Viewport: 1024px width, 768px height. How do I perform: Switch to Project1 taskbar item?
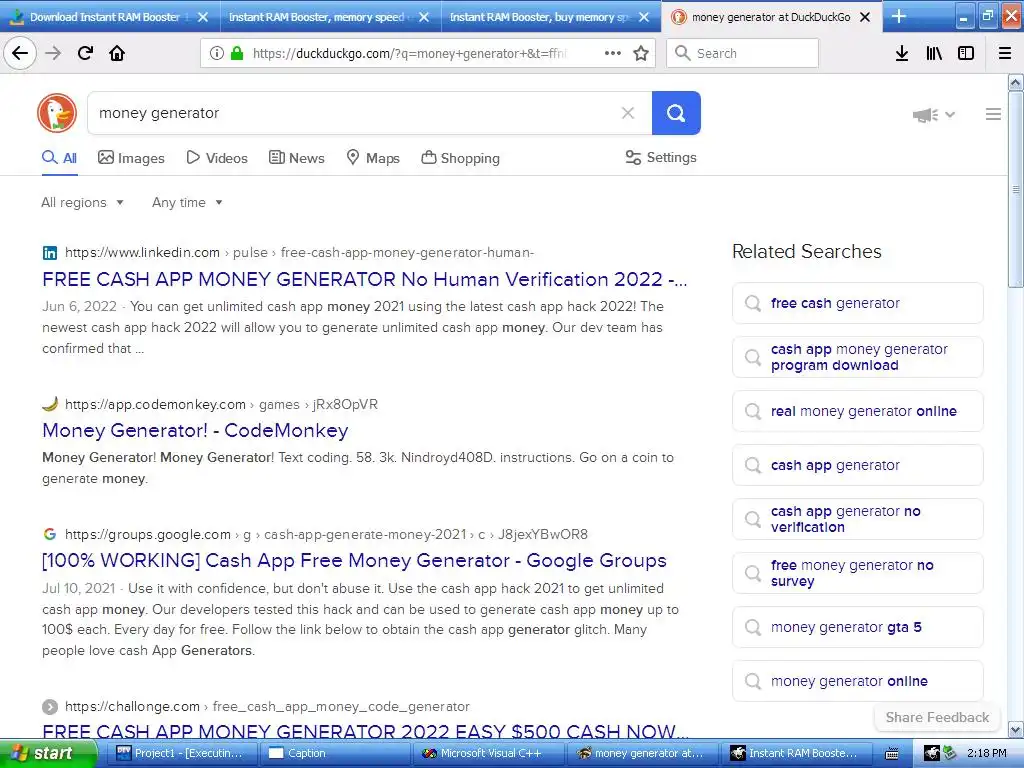tap(182, 753)
